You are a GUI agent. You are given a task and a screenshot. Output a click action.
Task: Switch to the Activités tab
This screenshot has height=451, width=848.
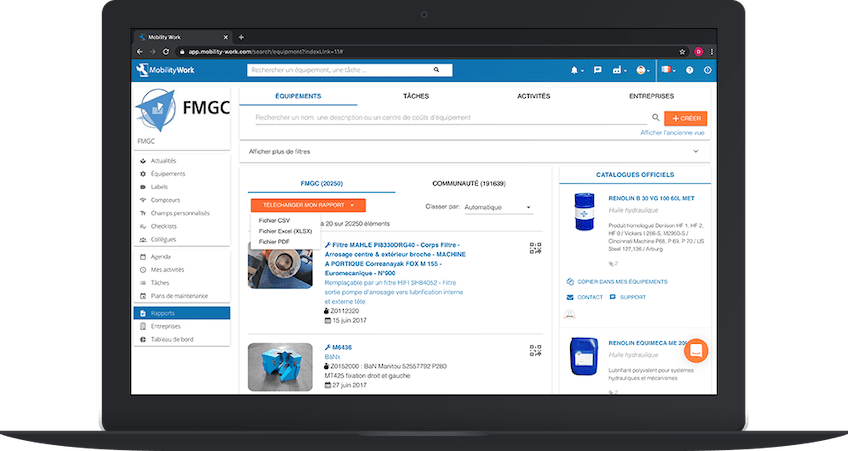click(x=533, y=96)
